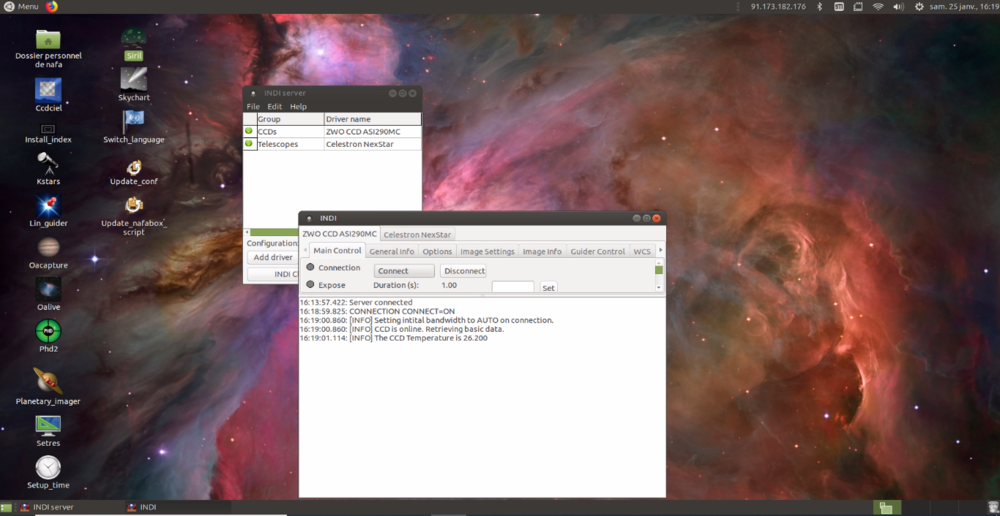The height and width of the screenshot is (516, 1000).
Task: Select the Main Control tab
Action: click(337, 251)
